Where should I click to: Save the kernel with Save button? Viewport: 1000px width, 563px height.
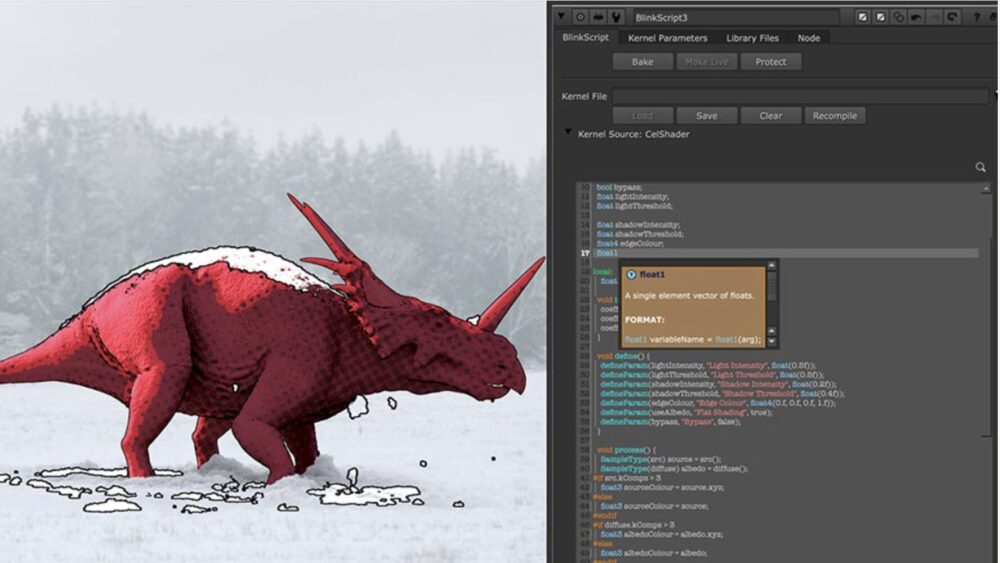tap(706, 115)
